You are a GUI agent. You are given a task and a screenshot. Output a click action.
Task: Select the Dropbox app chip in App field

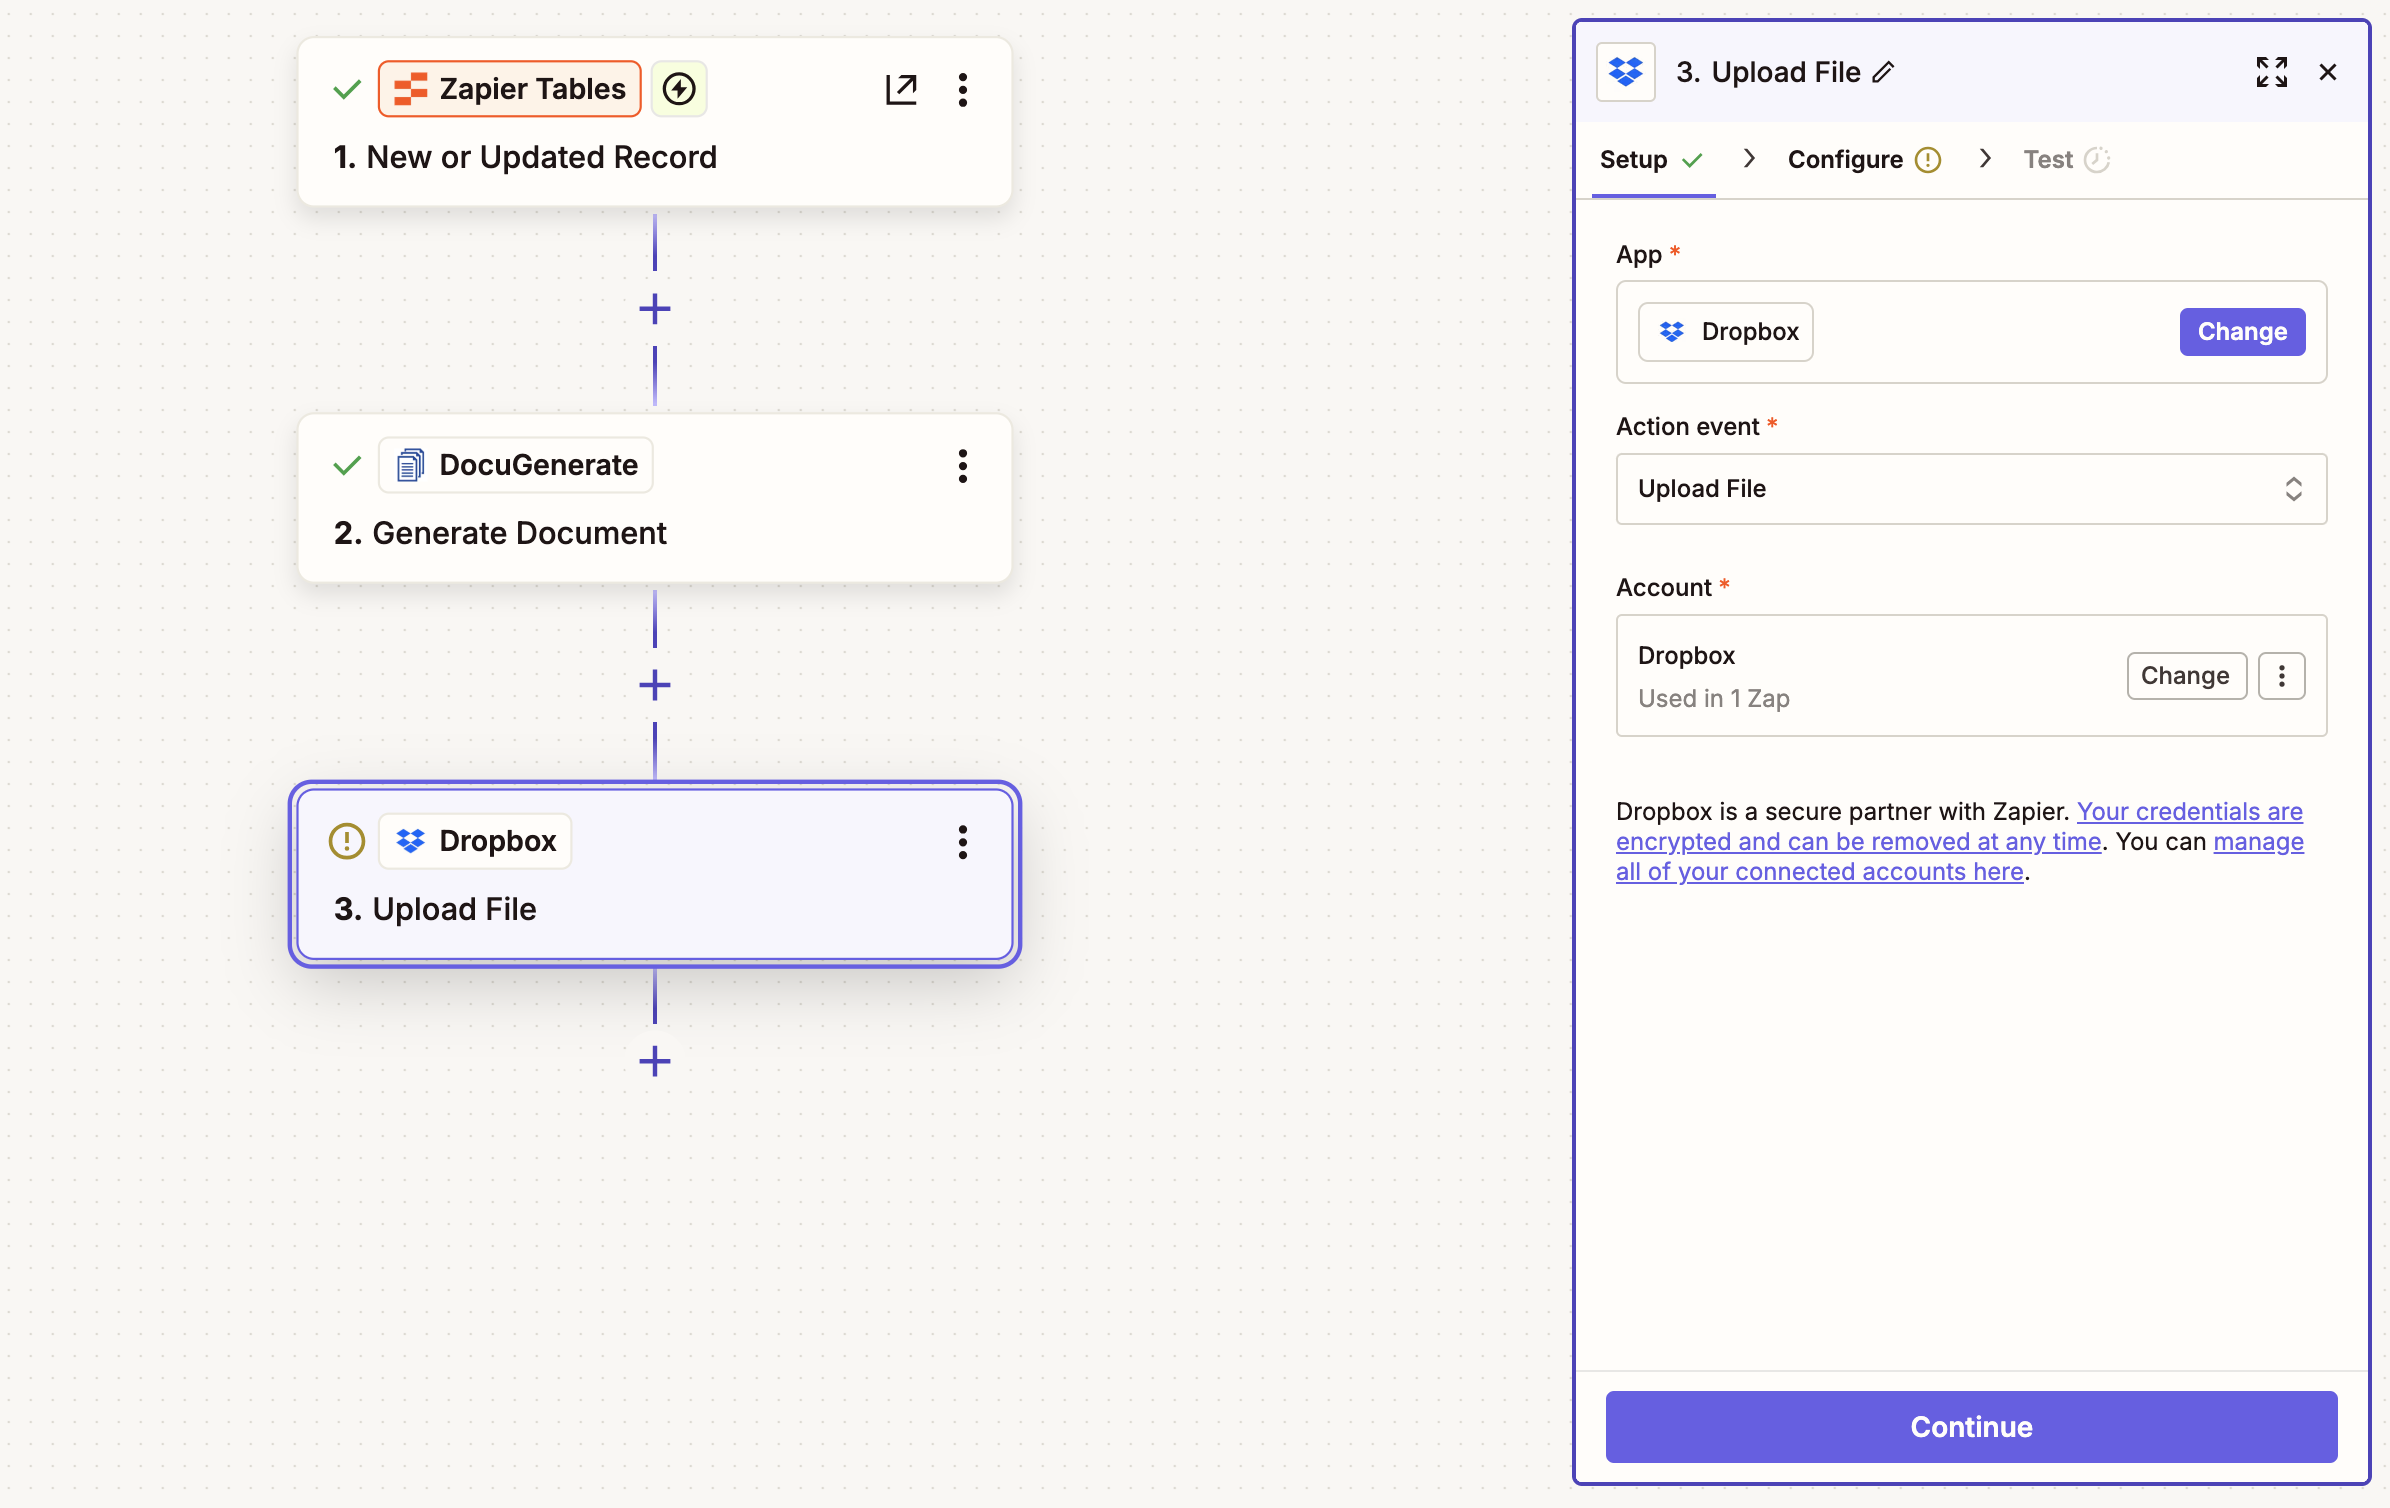click(1726, 332)
